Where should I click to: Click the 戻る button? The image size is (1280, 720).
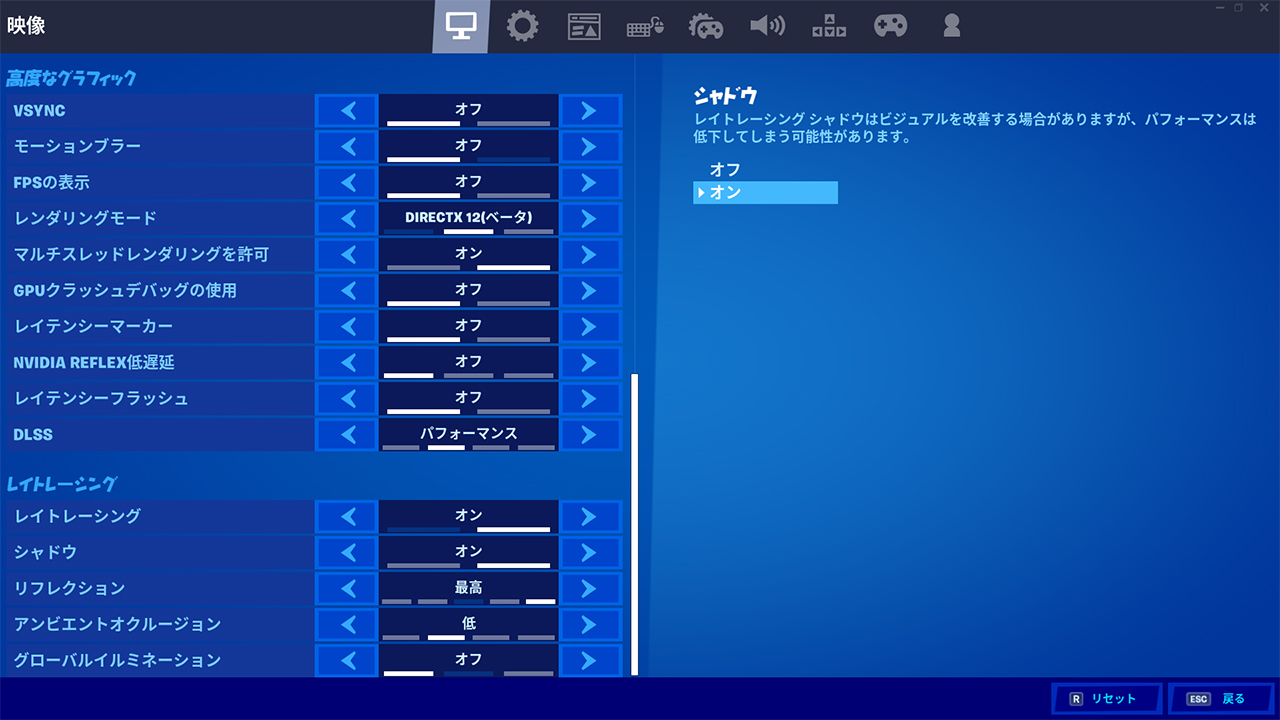point(1220,699)
